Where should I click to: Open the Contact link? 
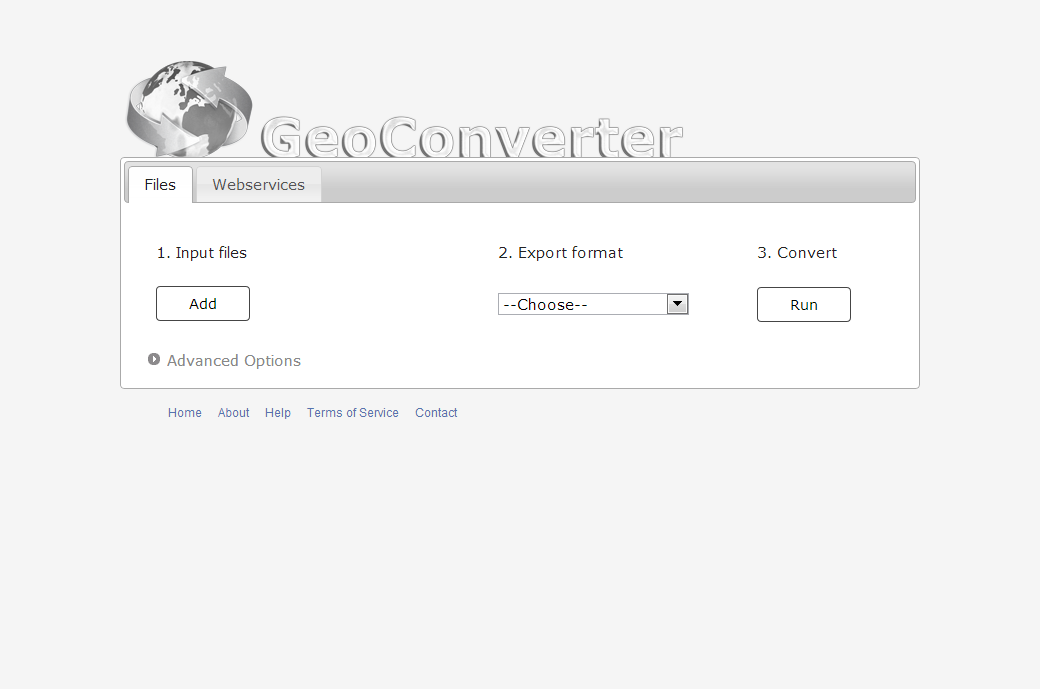[436, 413]
